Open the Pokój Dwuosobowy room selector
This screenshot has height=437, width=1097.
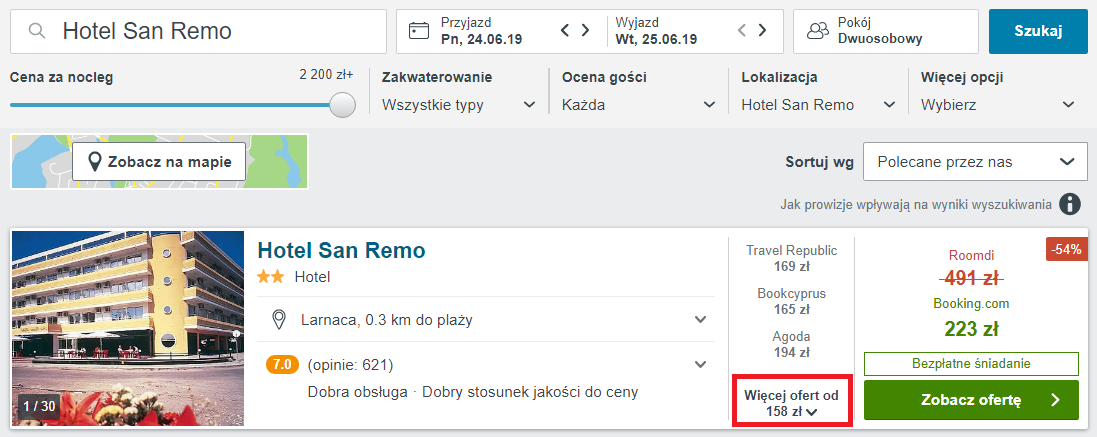click(x=885, y=31)
